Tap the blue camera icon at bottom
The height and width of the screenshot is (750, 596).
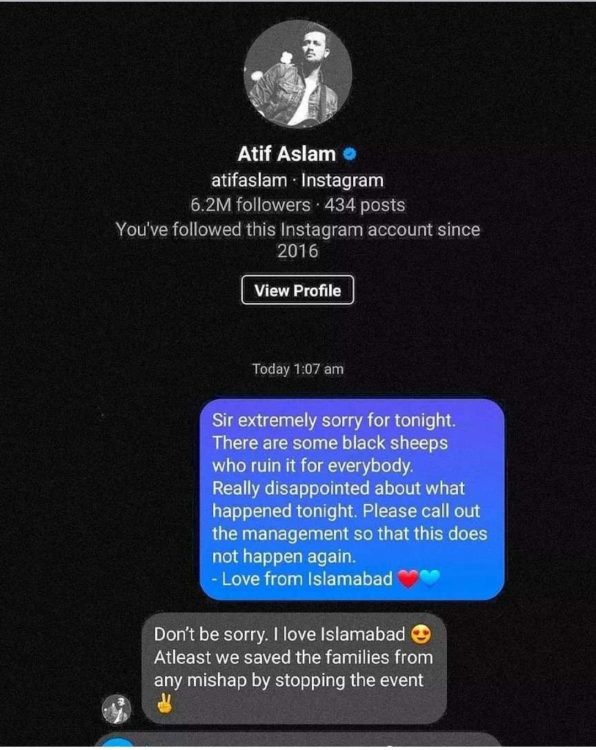117,743
